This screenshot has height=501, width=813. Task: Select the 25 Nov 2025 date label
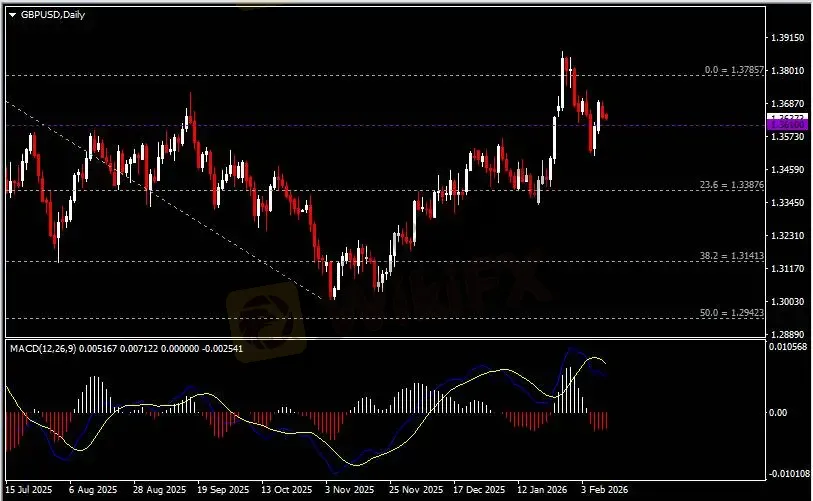click(x=416, y=490)
